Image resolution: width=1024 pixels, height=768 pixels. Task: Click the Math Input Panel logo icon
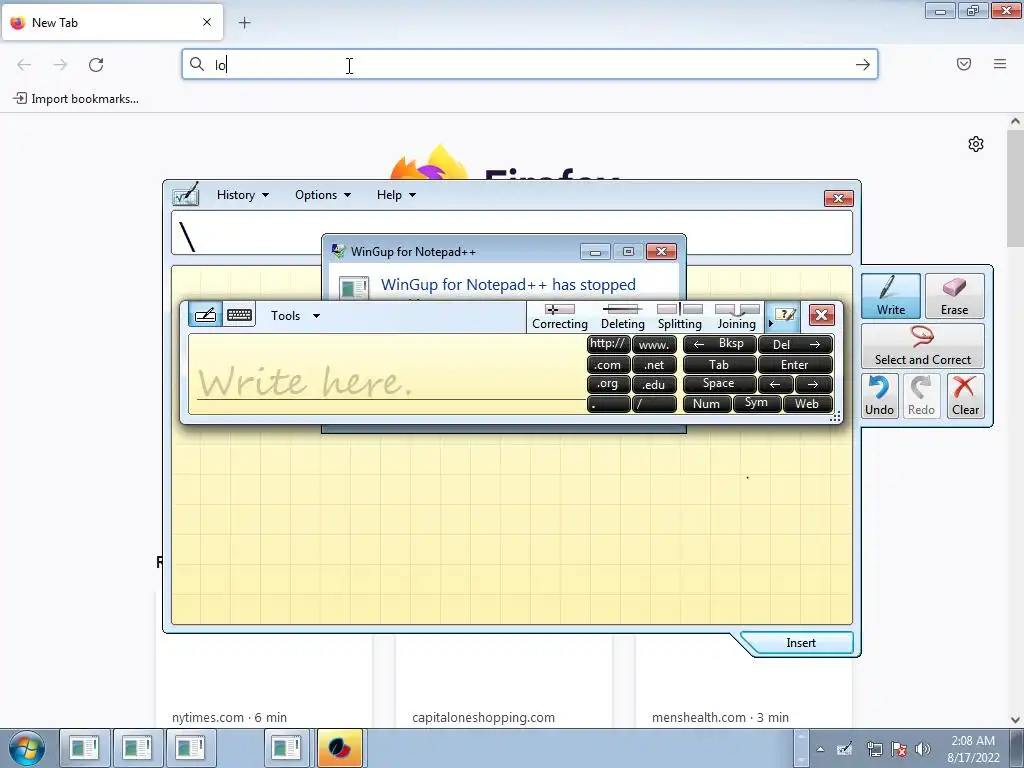pyautogui.click(x=185, y=195)
